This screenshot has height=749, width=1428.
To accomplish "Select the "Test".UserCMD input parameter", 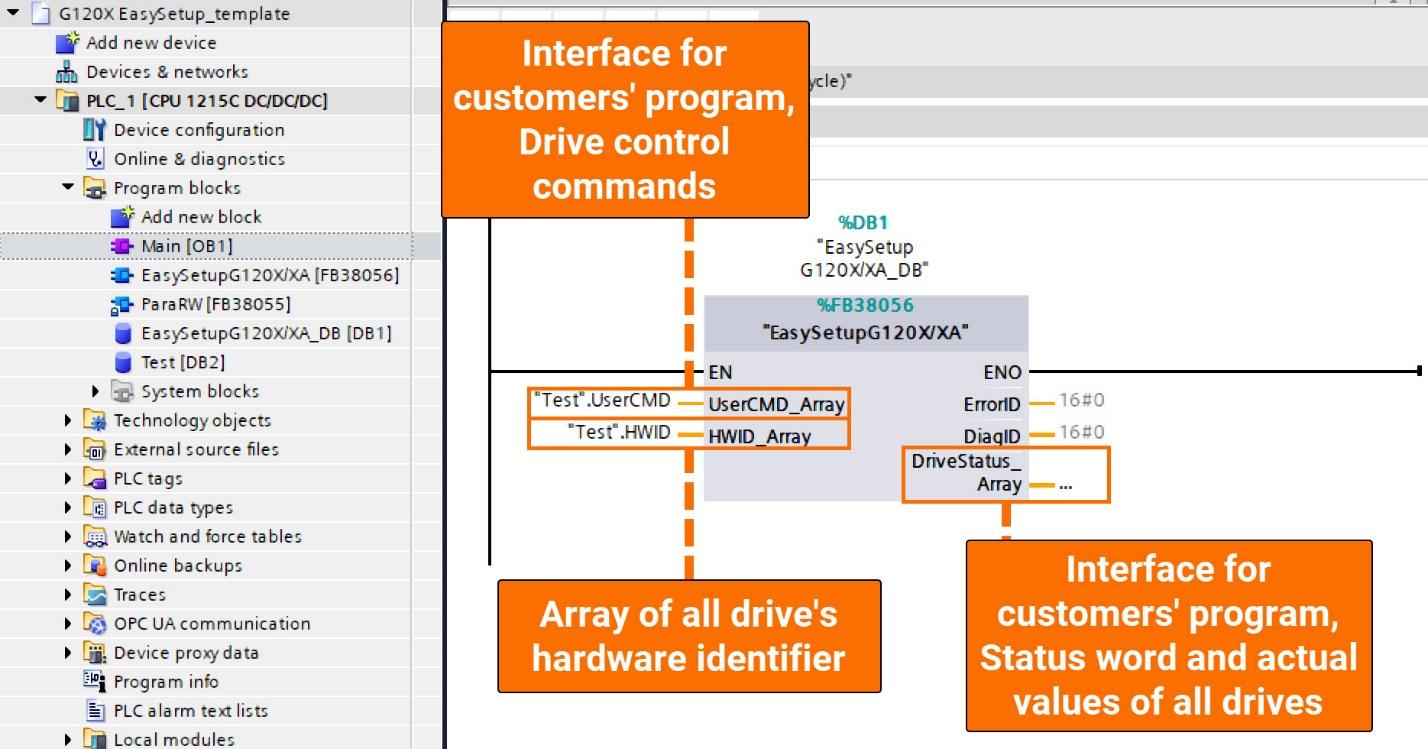I will click(x=603, y=401).
